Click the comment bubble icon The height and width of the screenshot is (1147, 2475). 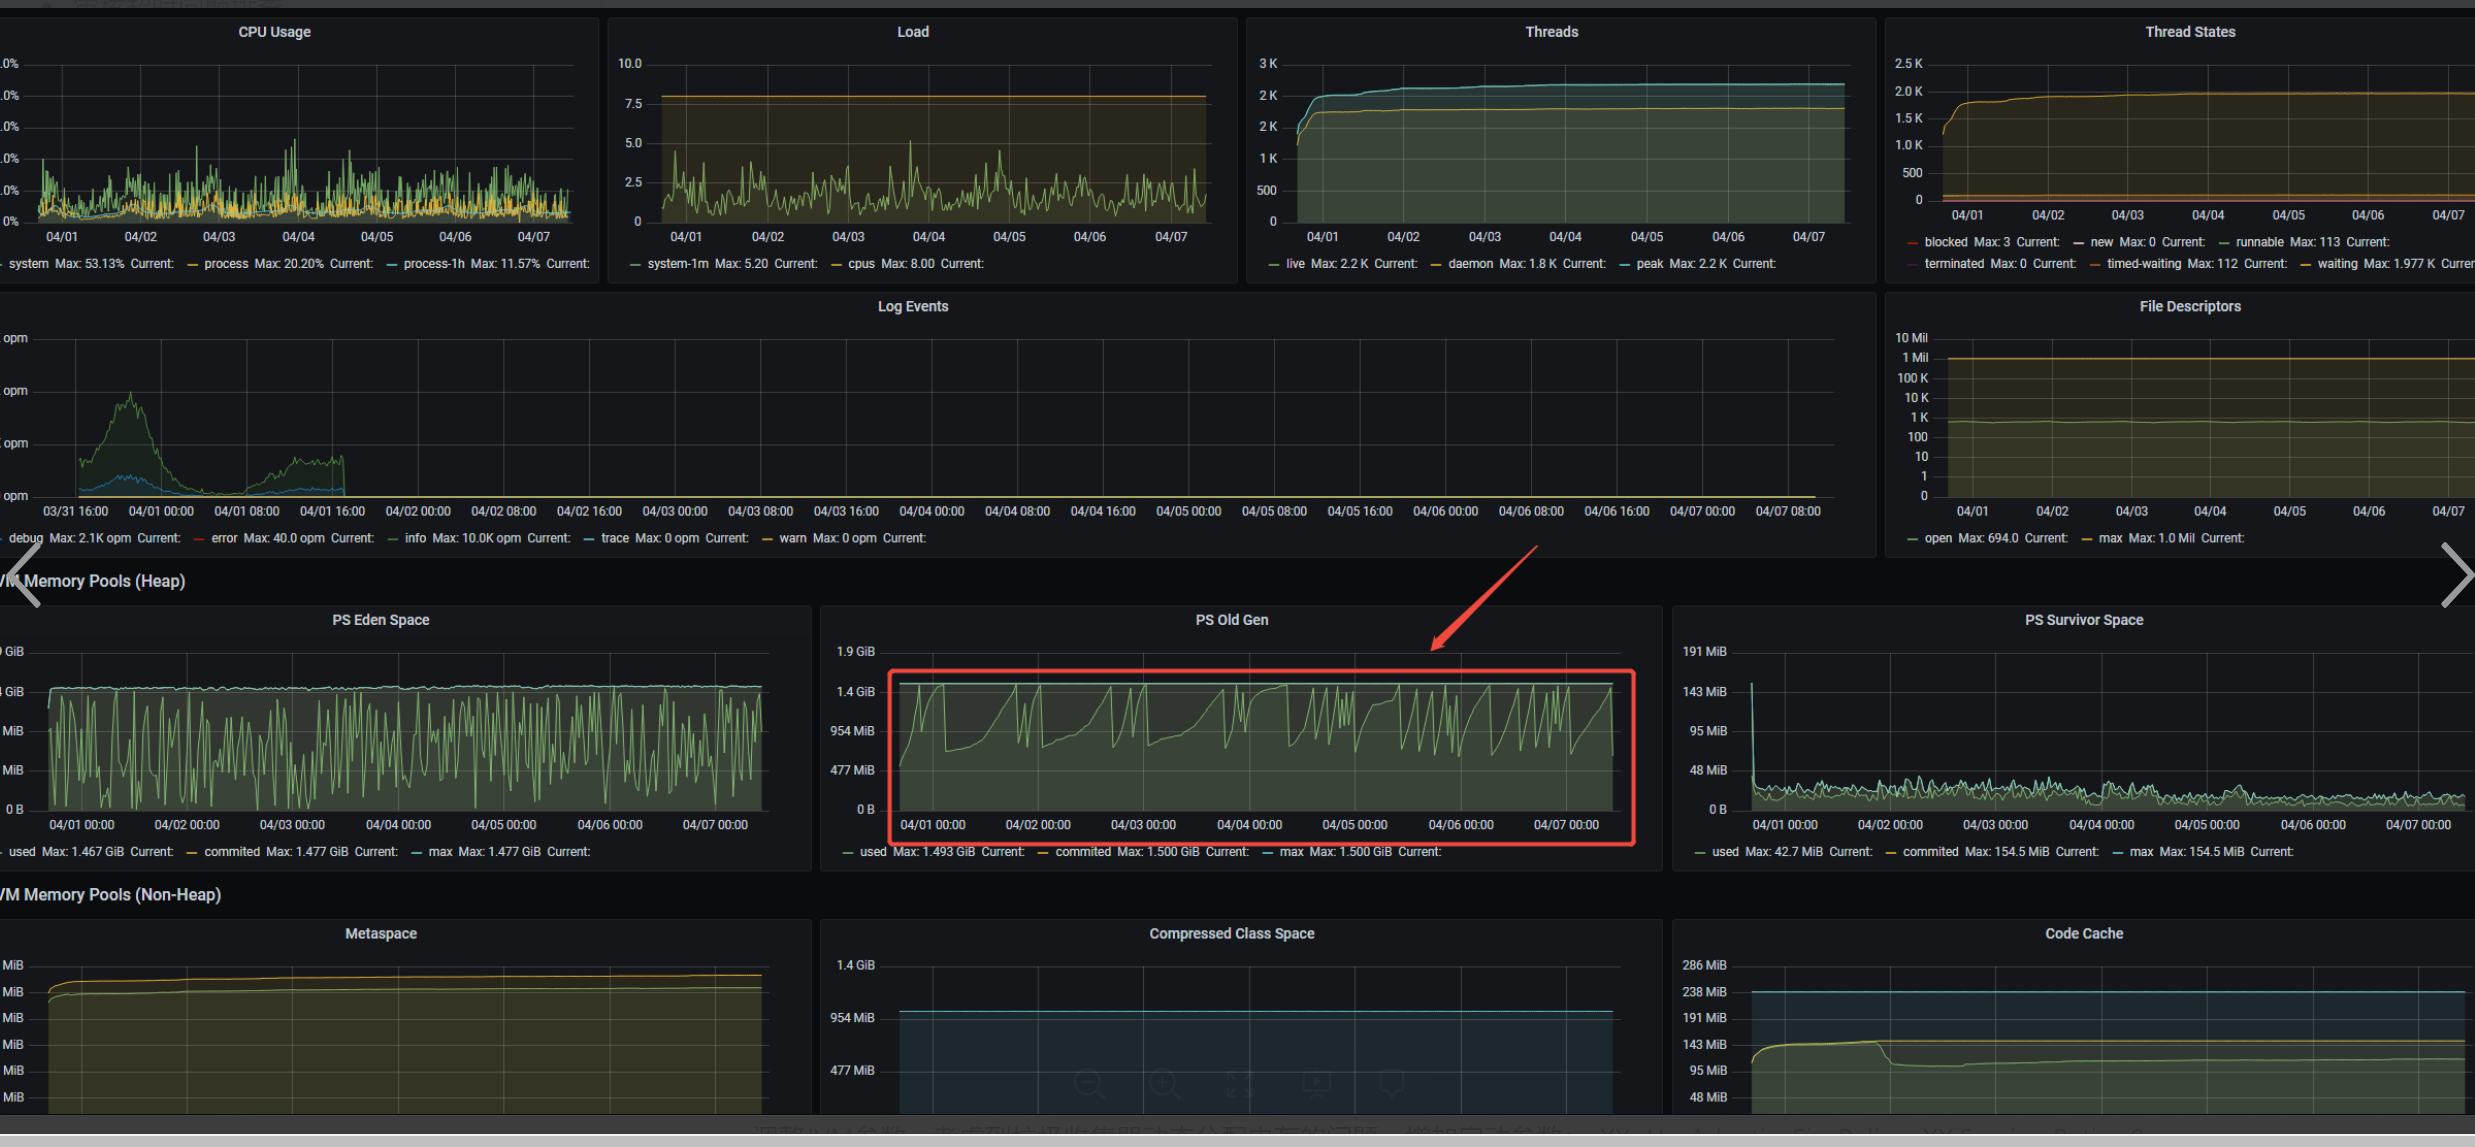click(1391, 1084)
